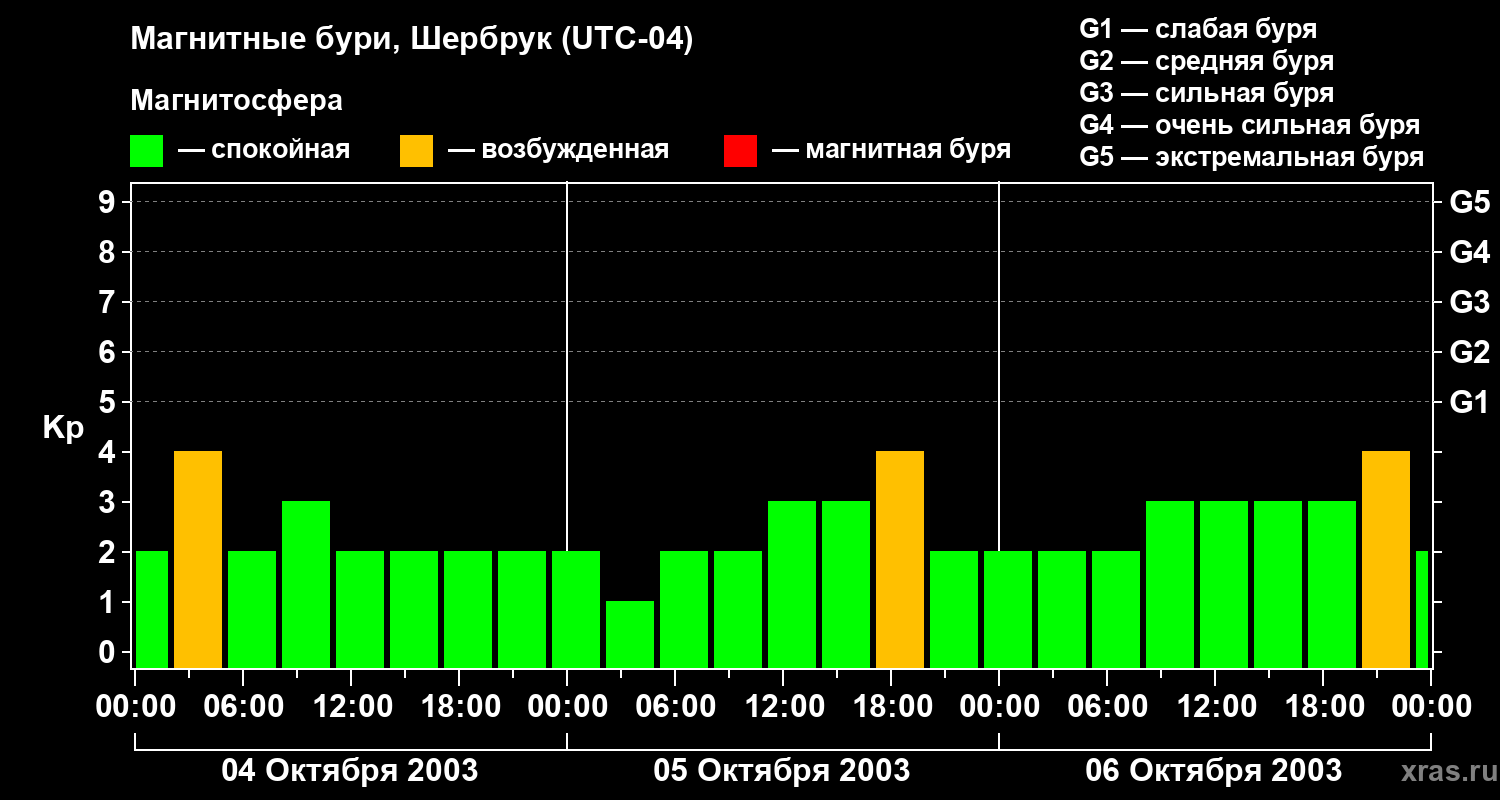Image resolution: width=1500 pixels, height=800 pixels.
Task: Click the '— возбужденная' legend label
Action: (559, 150)
